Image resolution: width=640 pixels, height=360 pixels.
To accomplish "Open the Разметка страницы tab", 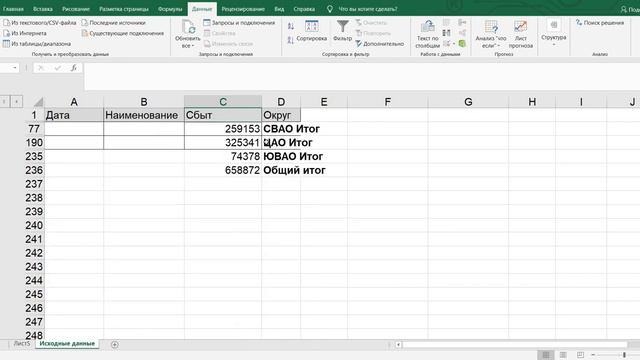I will click(x=124, y=9).
